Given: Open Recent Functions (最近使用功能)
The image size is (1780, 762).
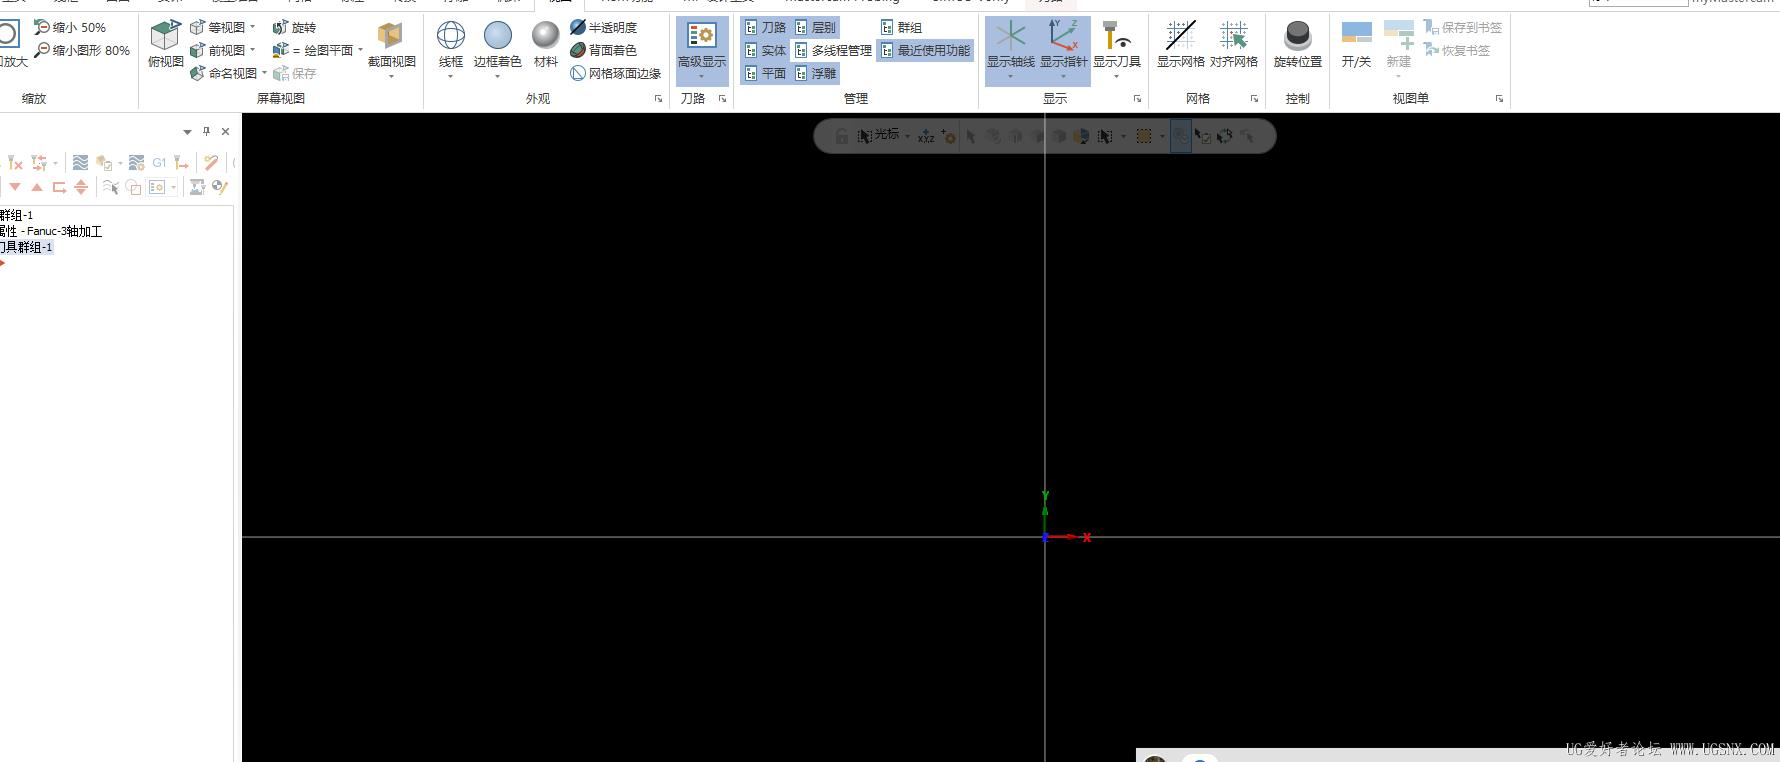Looking at the screenshot, I should click(x=925, y=50).
